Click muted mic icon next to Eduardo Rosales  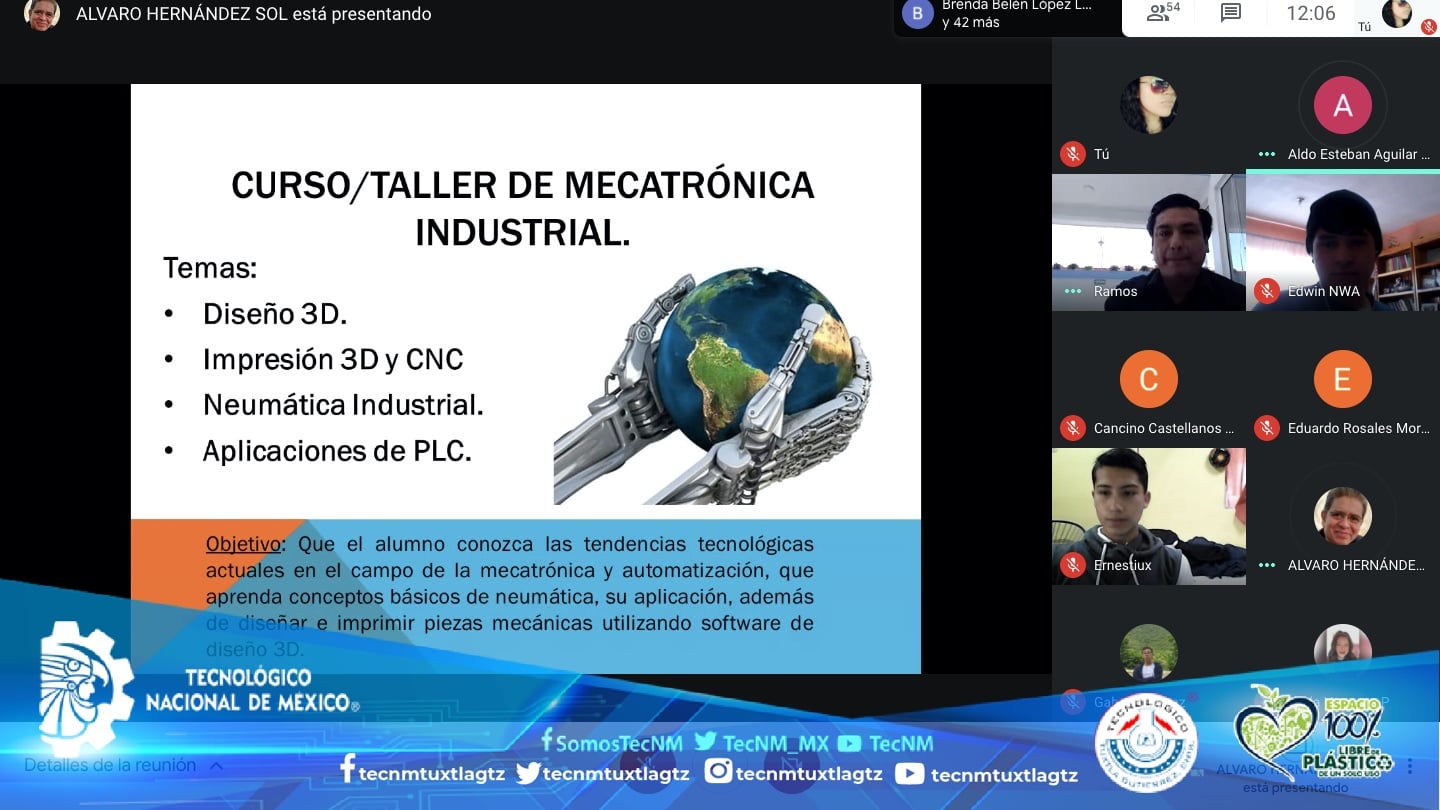1267,428
